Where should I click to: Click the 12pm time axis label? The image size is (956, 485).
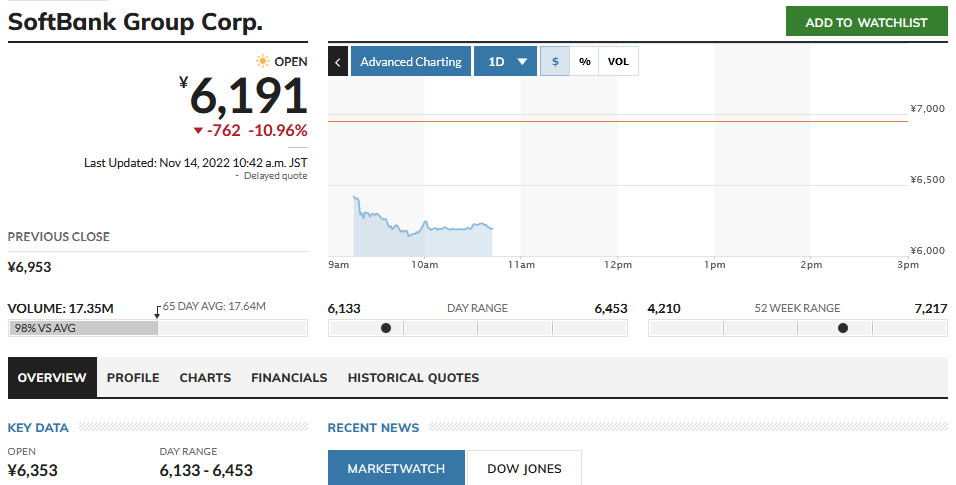tap(618, 265)
